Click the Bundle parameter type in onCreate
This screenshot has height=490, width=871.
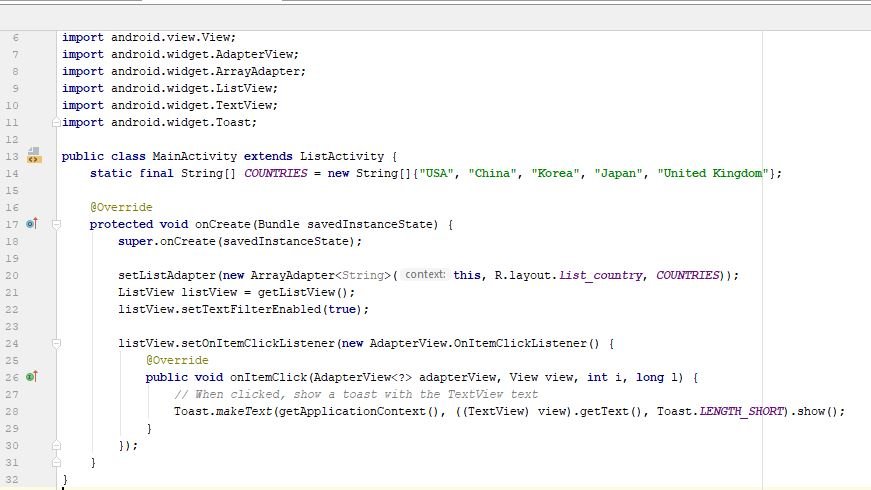278,224
